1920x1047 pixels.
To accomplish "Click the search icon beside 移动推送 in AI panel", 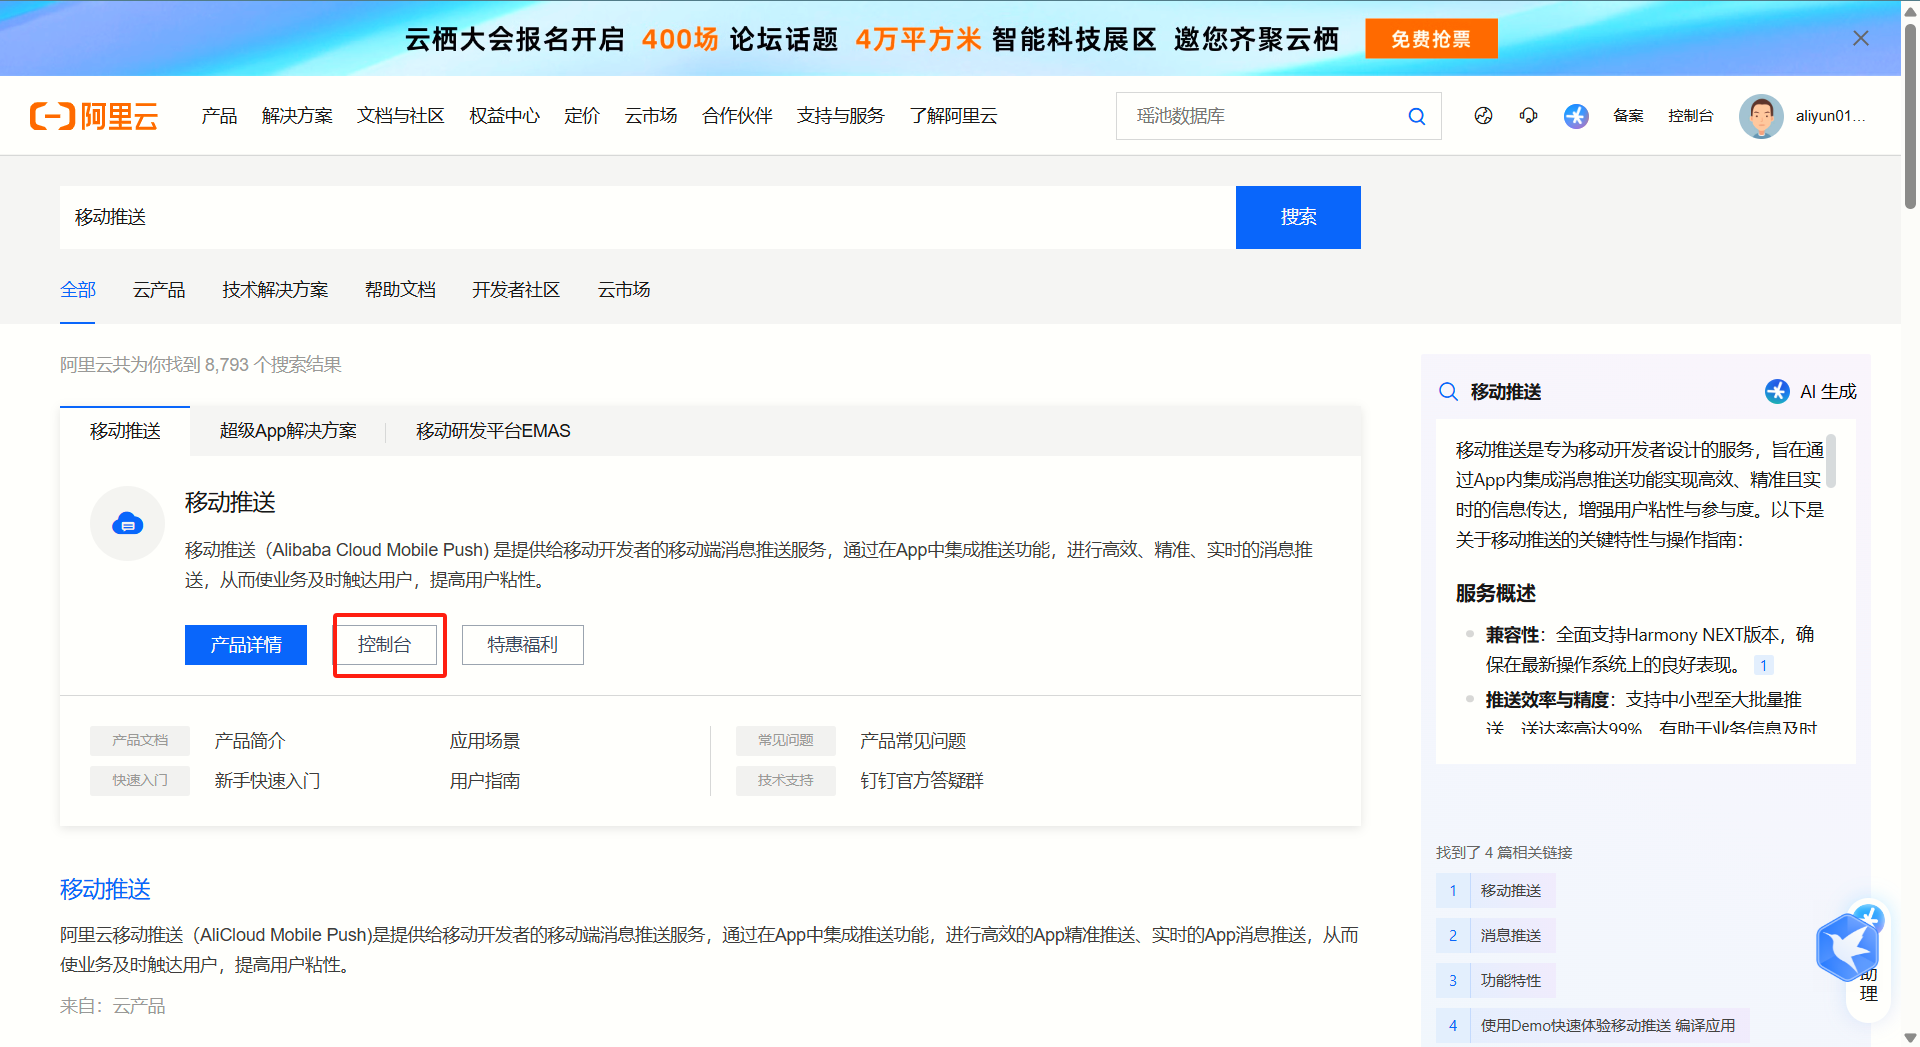I will click(1448, 391).
